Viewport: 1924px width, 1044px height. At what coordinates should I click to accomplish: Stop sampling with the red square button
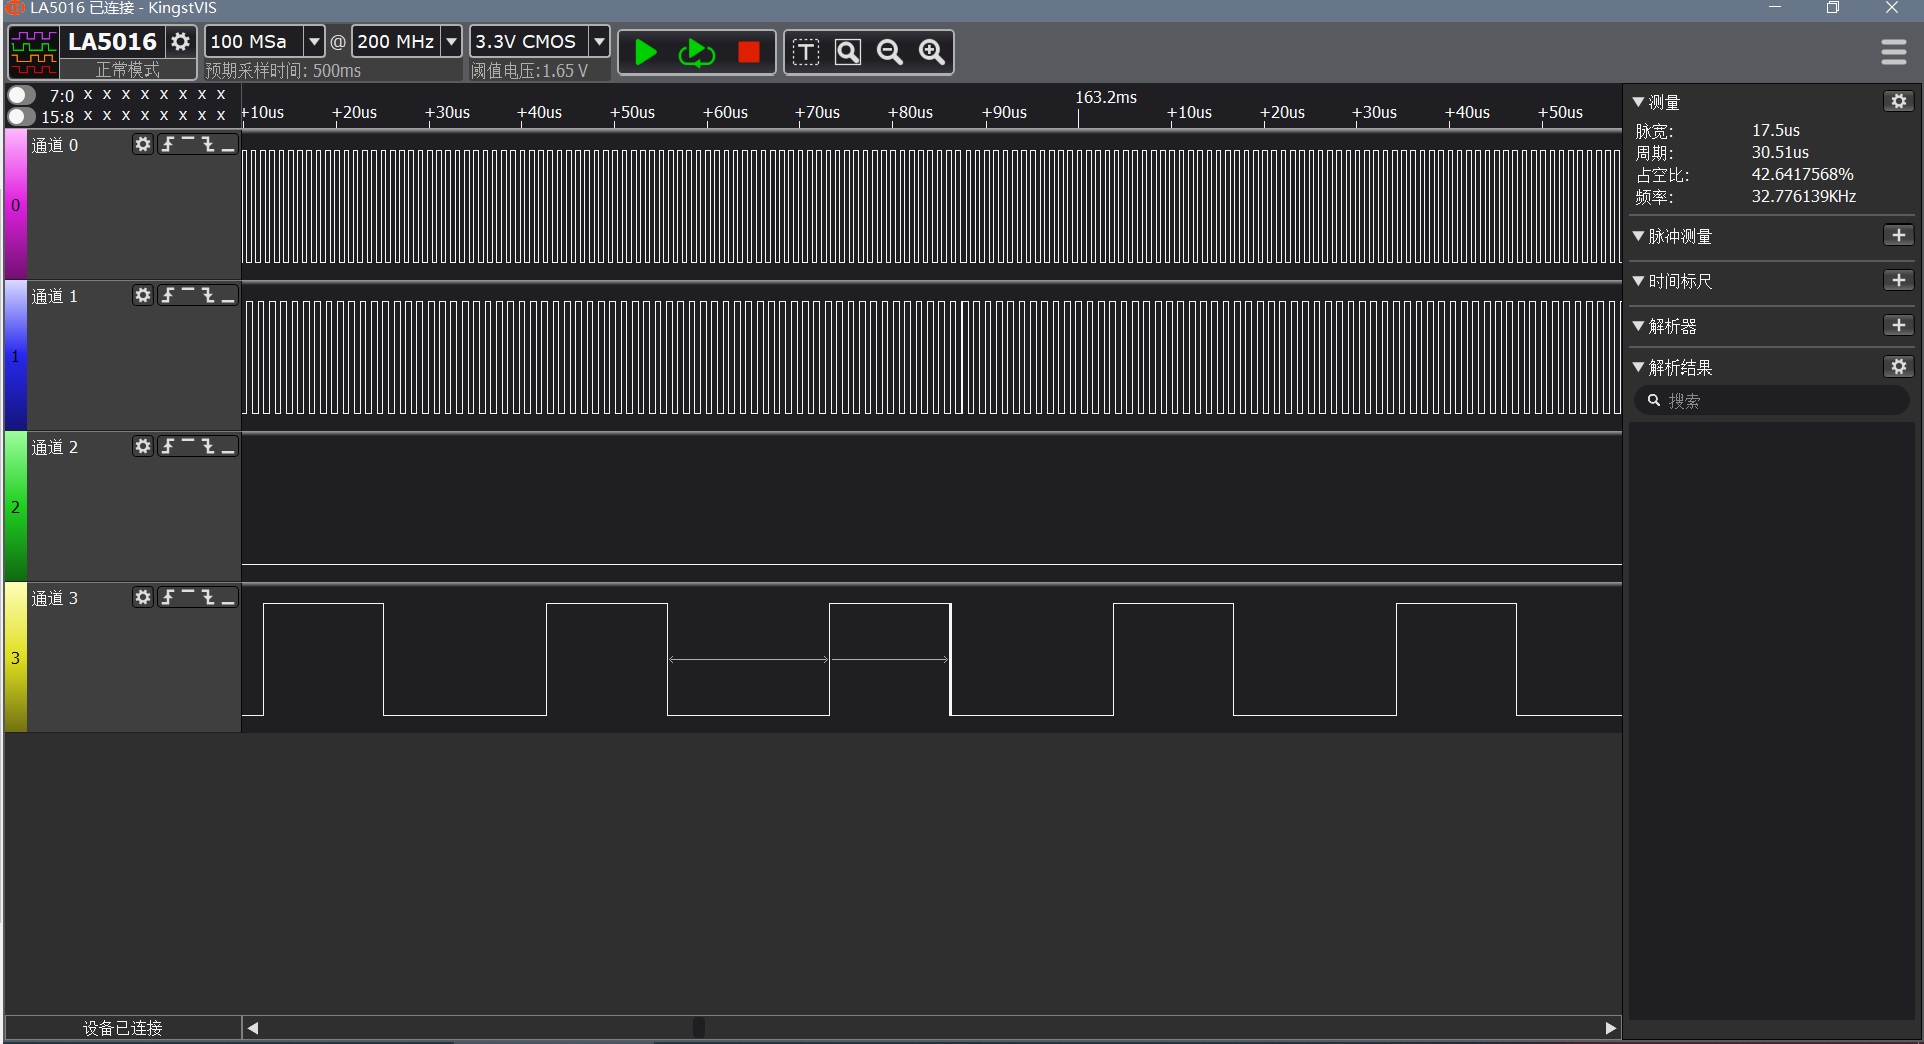(x=749, y=52)
